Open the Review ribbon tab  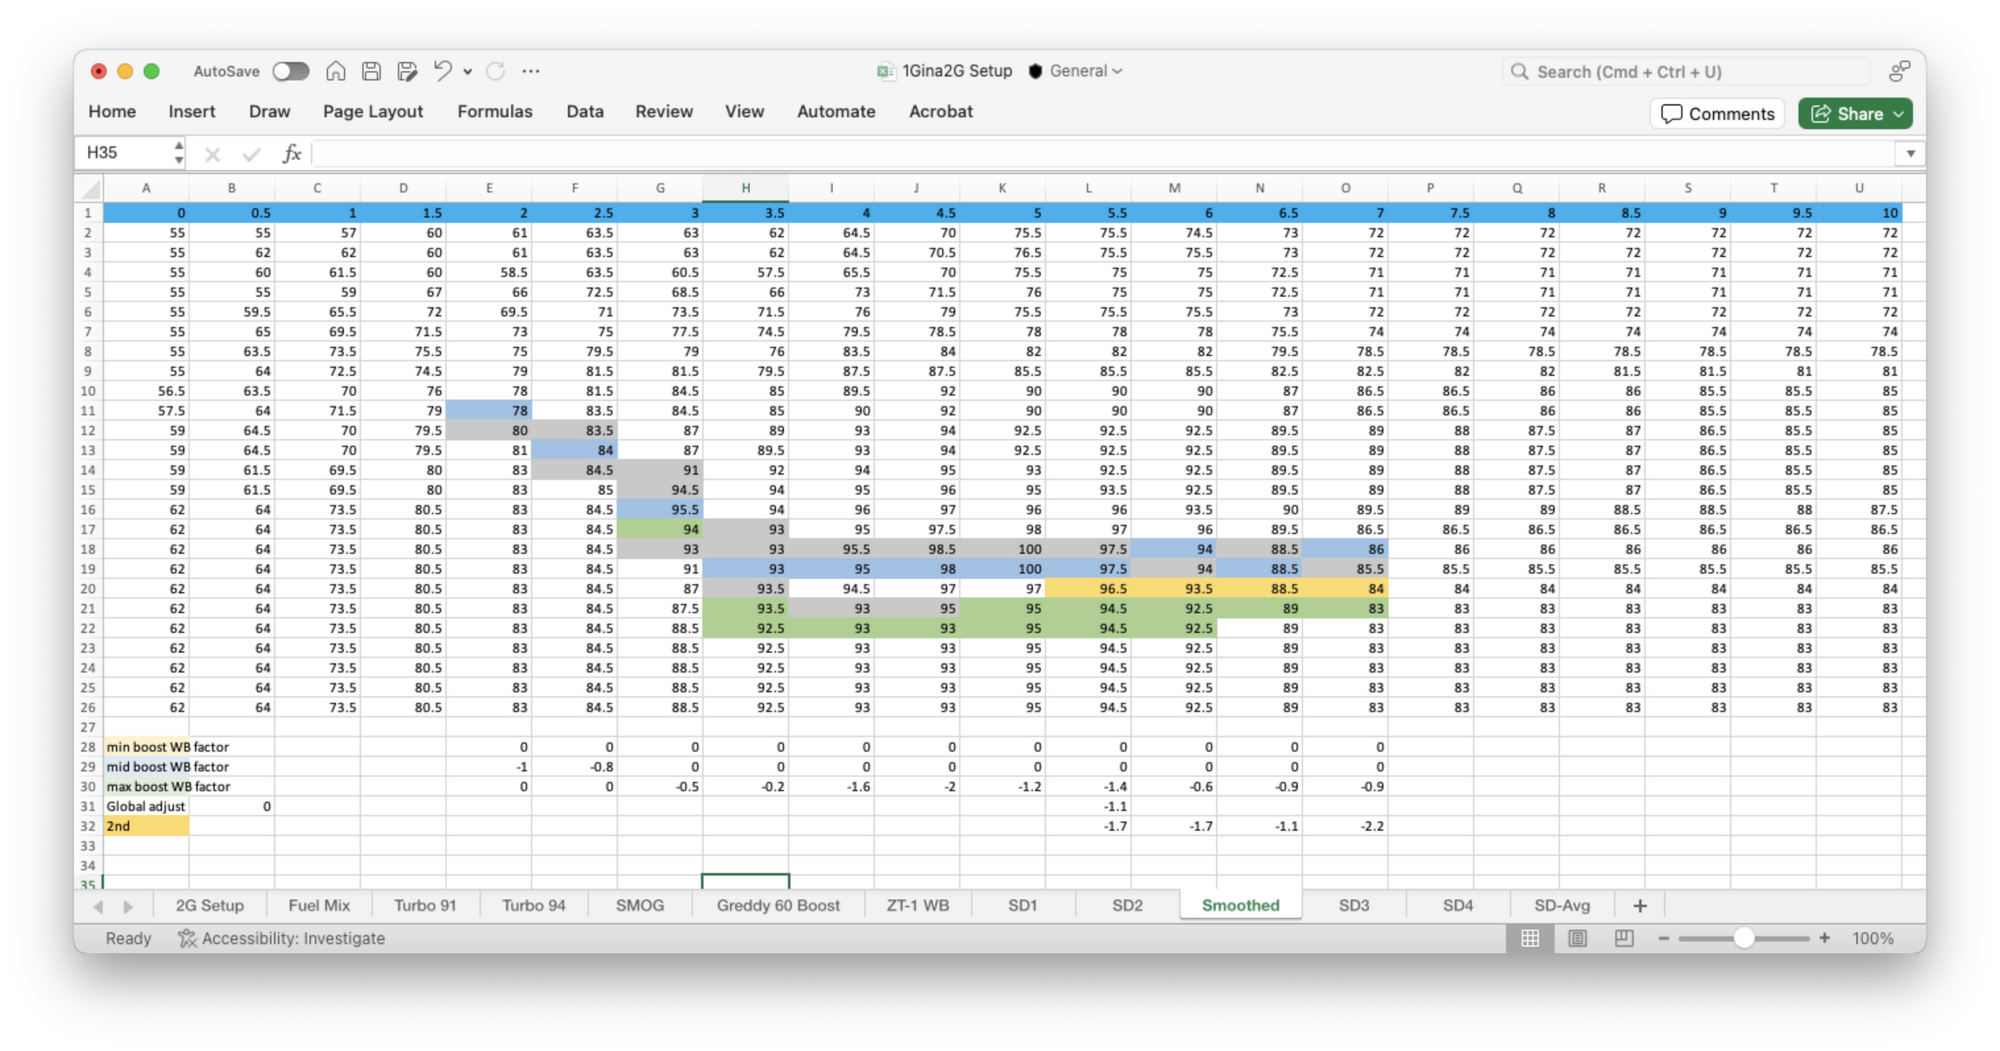click(x=664, y=112)
